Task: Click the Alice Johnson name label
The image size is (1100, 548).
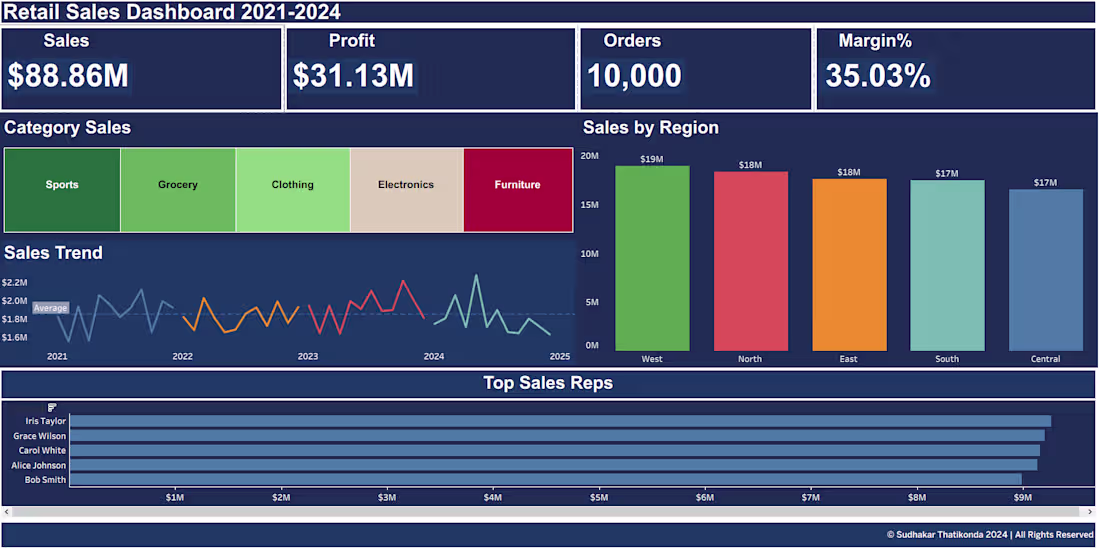Action: (39, 465)
